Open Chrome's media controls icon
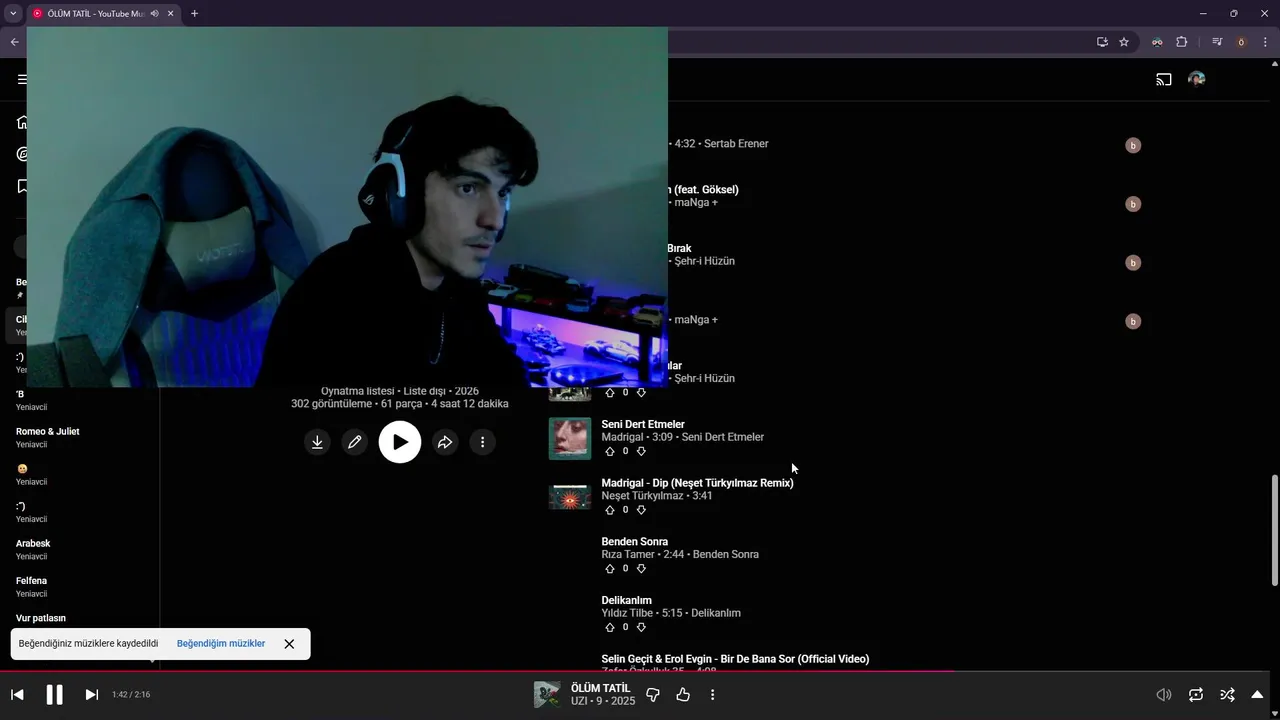This screenshot has height=720, width=1280. [1217, 42]
